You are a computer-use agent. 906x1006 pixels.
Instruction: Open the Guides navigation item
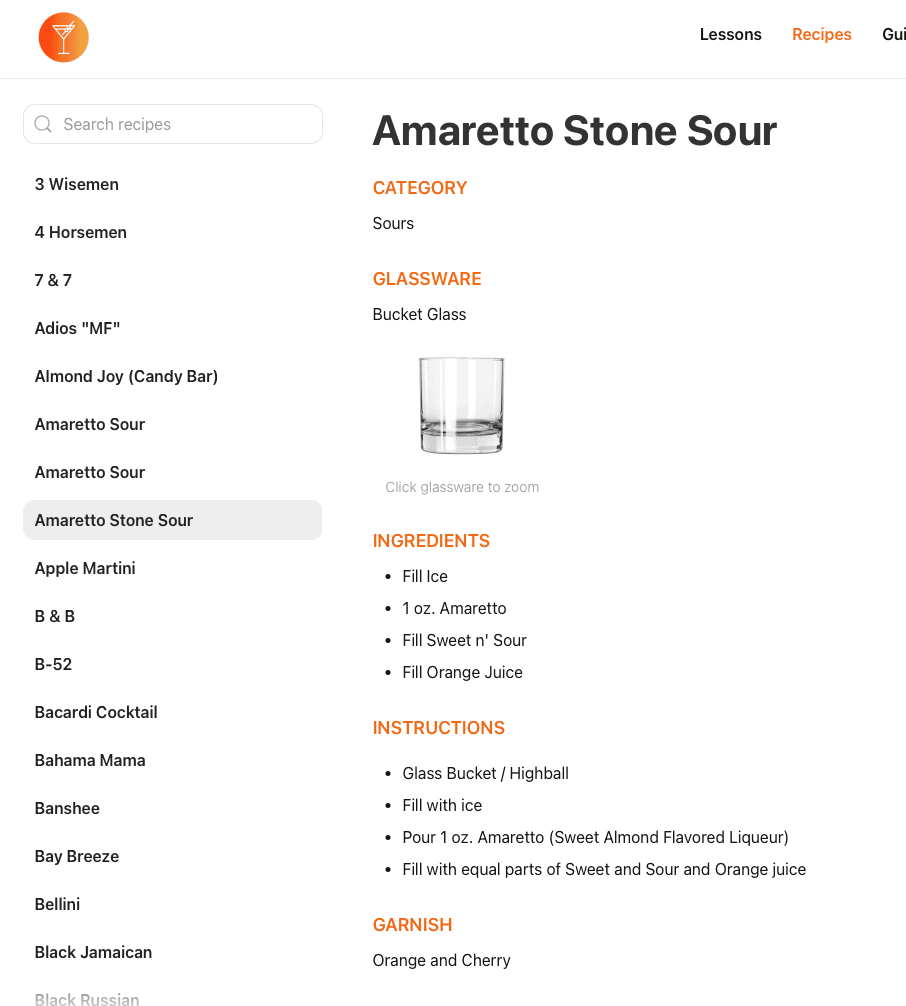tap(892, 34)
